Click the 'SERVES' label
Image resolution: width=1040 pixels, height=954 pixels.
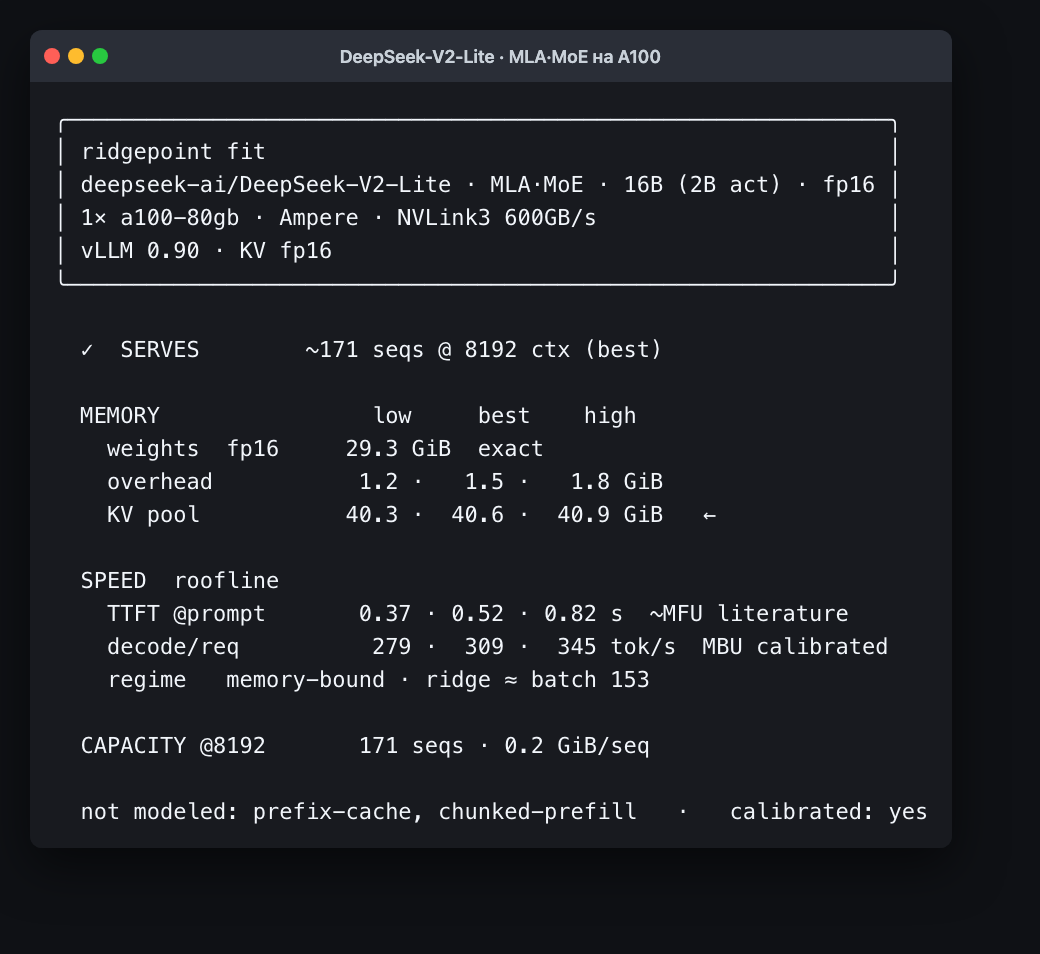coord(160,350)
